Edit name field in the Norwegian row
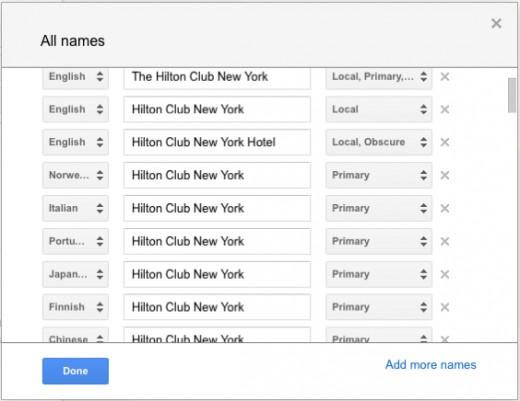Screen dimensions: 520x401 pyautogui.click(x=217, y=175)
